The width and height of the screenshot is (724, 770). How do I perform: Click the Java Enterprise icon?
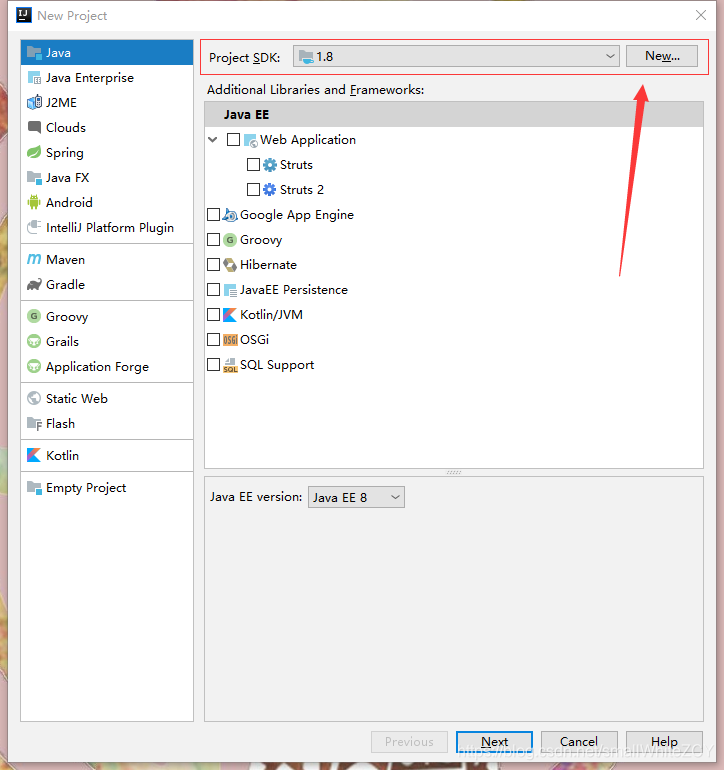point(34,78)
